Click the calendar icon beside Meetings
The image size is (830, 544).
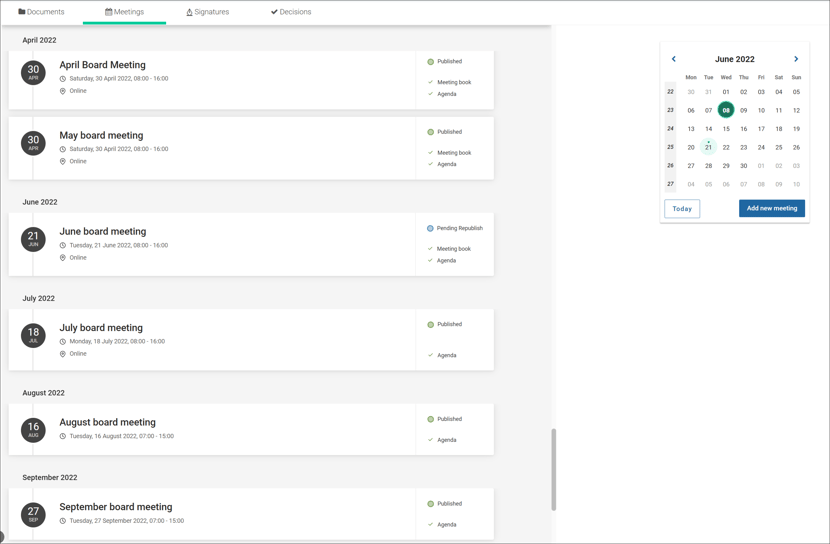(109, 12)
